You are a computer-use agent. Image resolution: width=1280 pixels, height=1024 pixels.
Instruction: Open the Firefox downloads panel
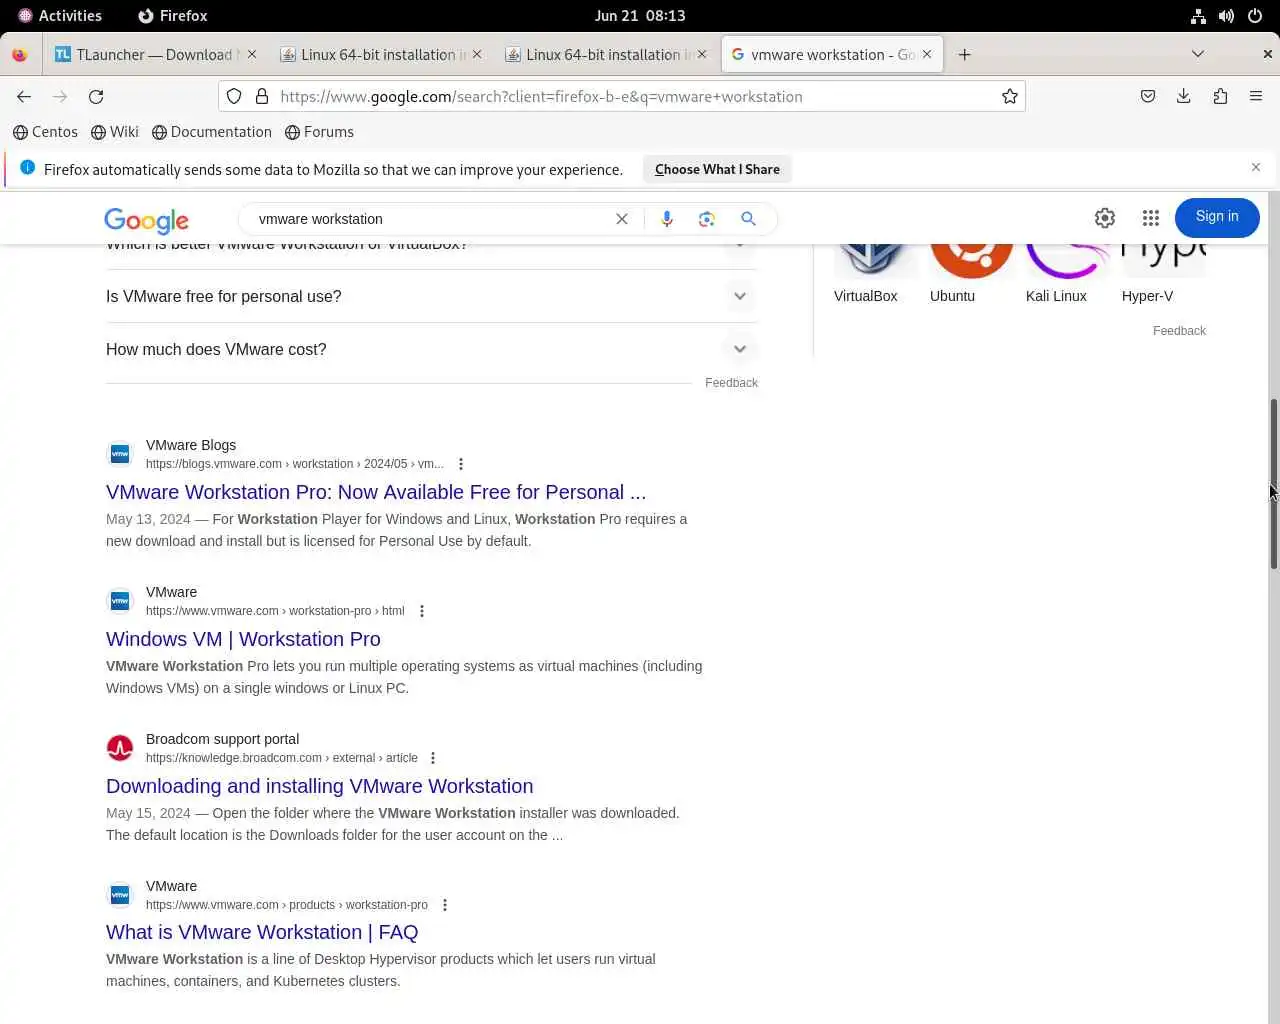click(x=1184, y=96)
